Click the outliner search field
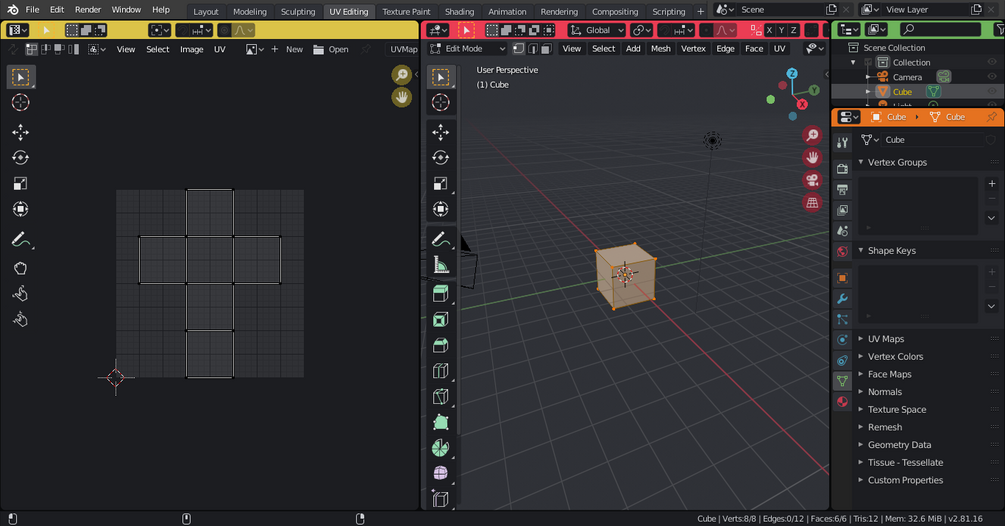 (x=940, y=29)
